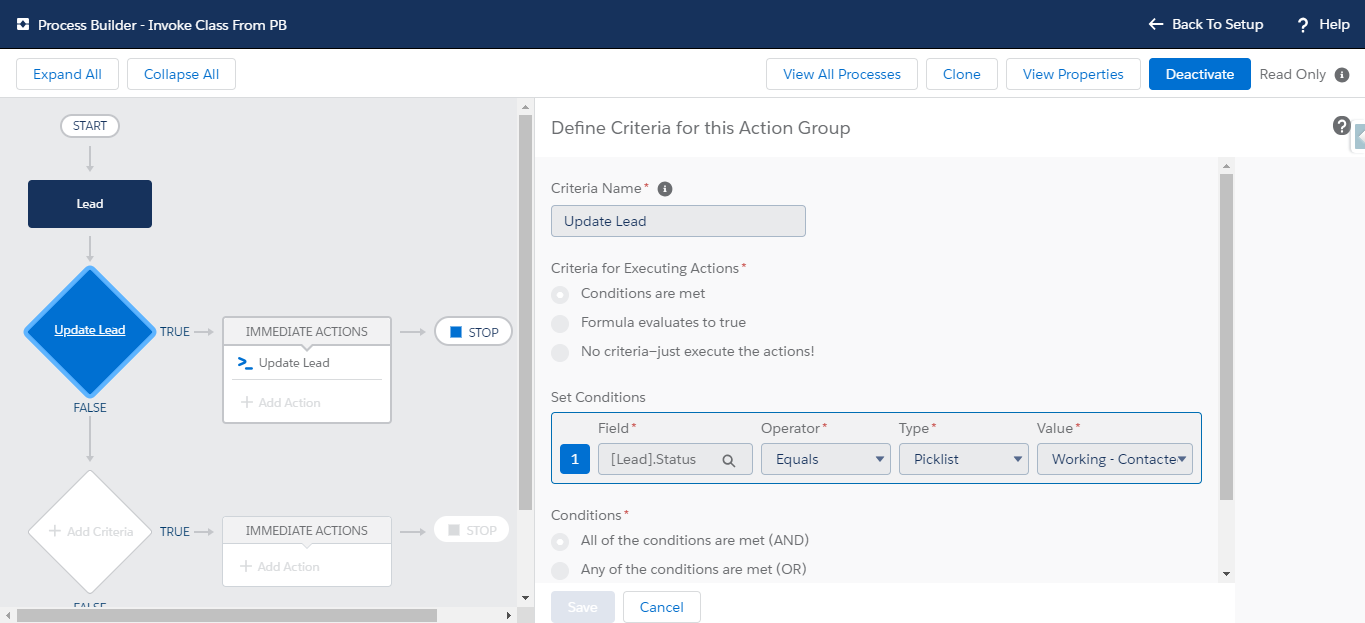1365x623 pixels.
Task: Choose 'Any of the conditions are met (OR)'
Action: click(561, 570)
